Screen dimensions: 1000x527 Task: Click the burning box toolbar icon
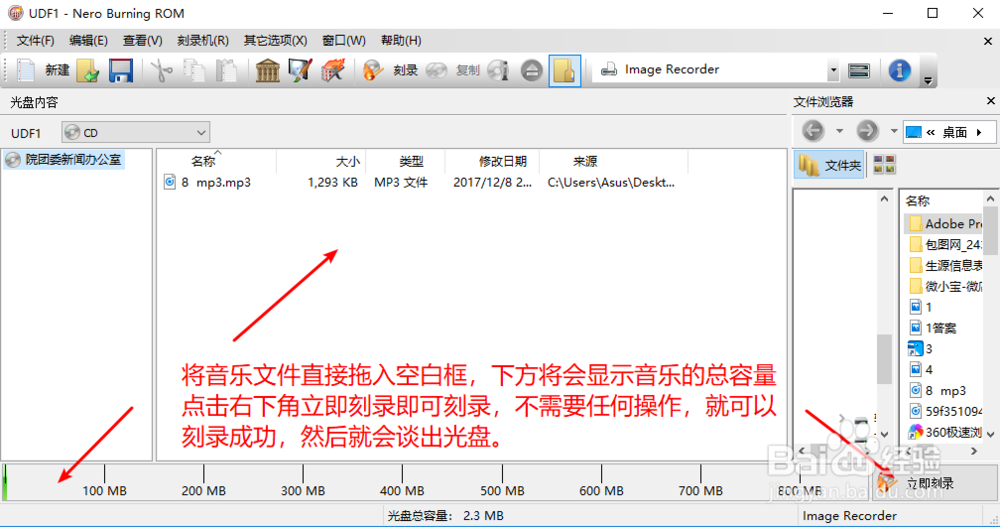point(332,70)
